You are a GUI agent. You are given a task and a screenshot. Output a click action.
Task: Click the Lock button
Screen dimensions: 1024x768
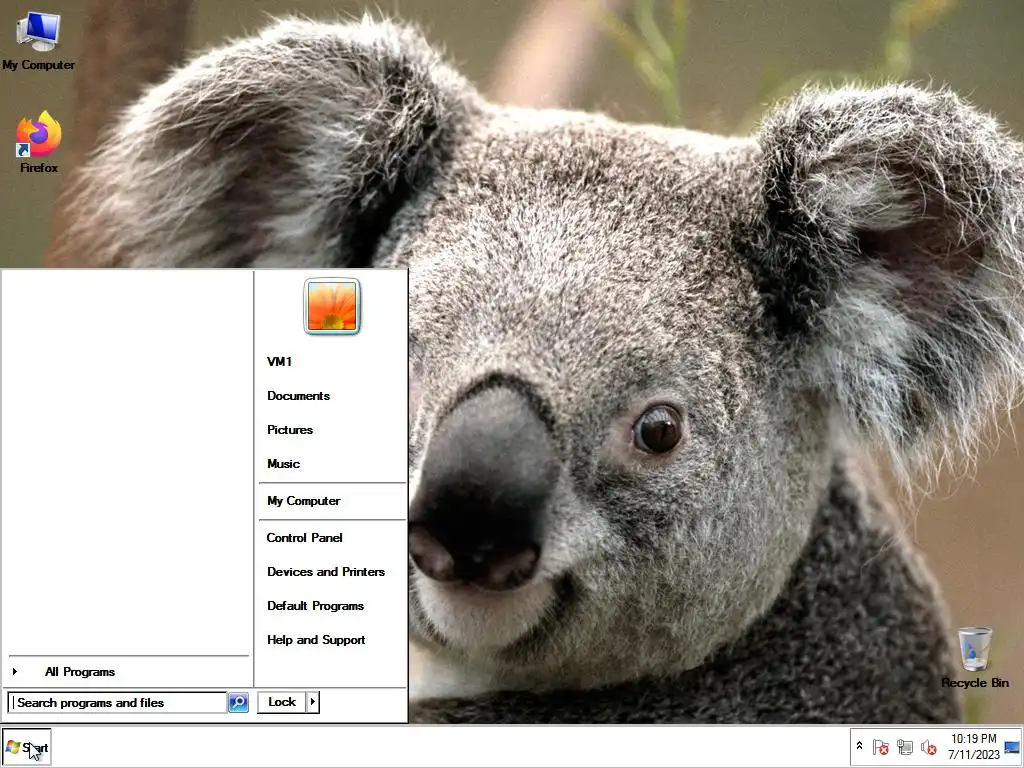pos(281,702)
